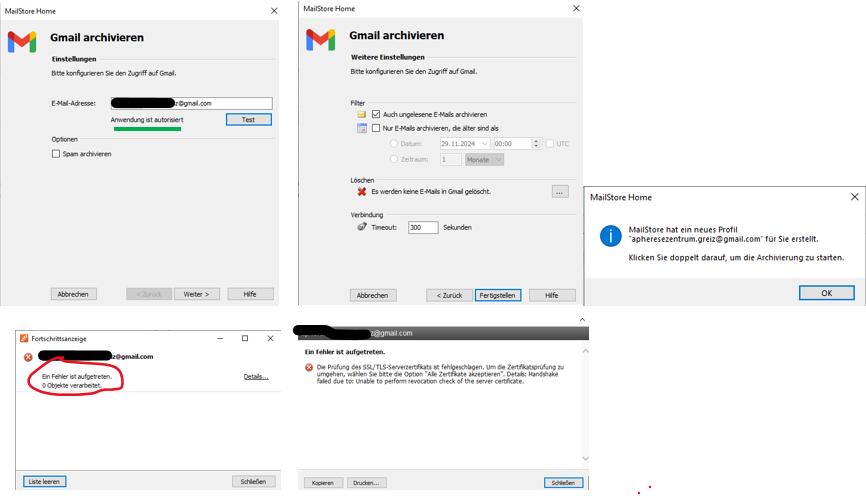This screenshot has height=496, width=866.
Task: Click scroll down arrow in error details
Action: pos(585,458)
